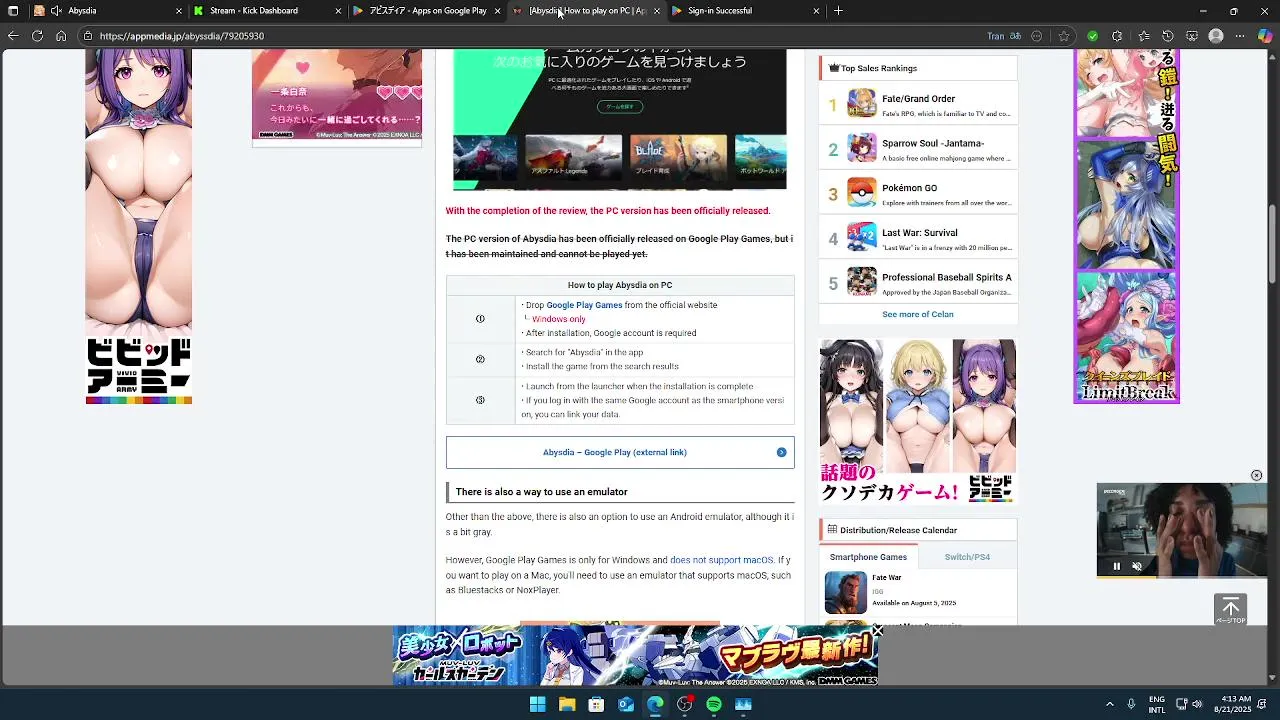The image size is (1280, 720).
Task: Open the browser home page icon
Action: pos(61,36)
